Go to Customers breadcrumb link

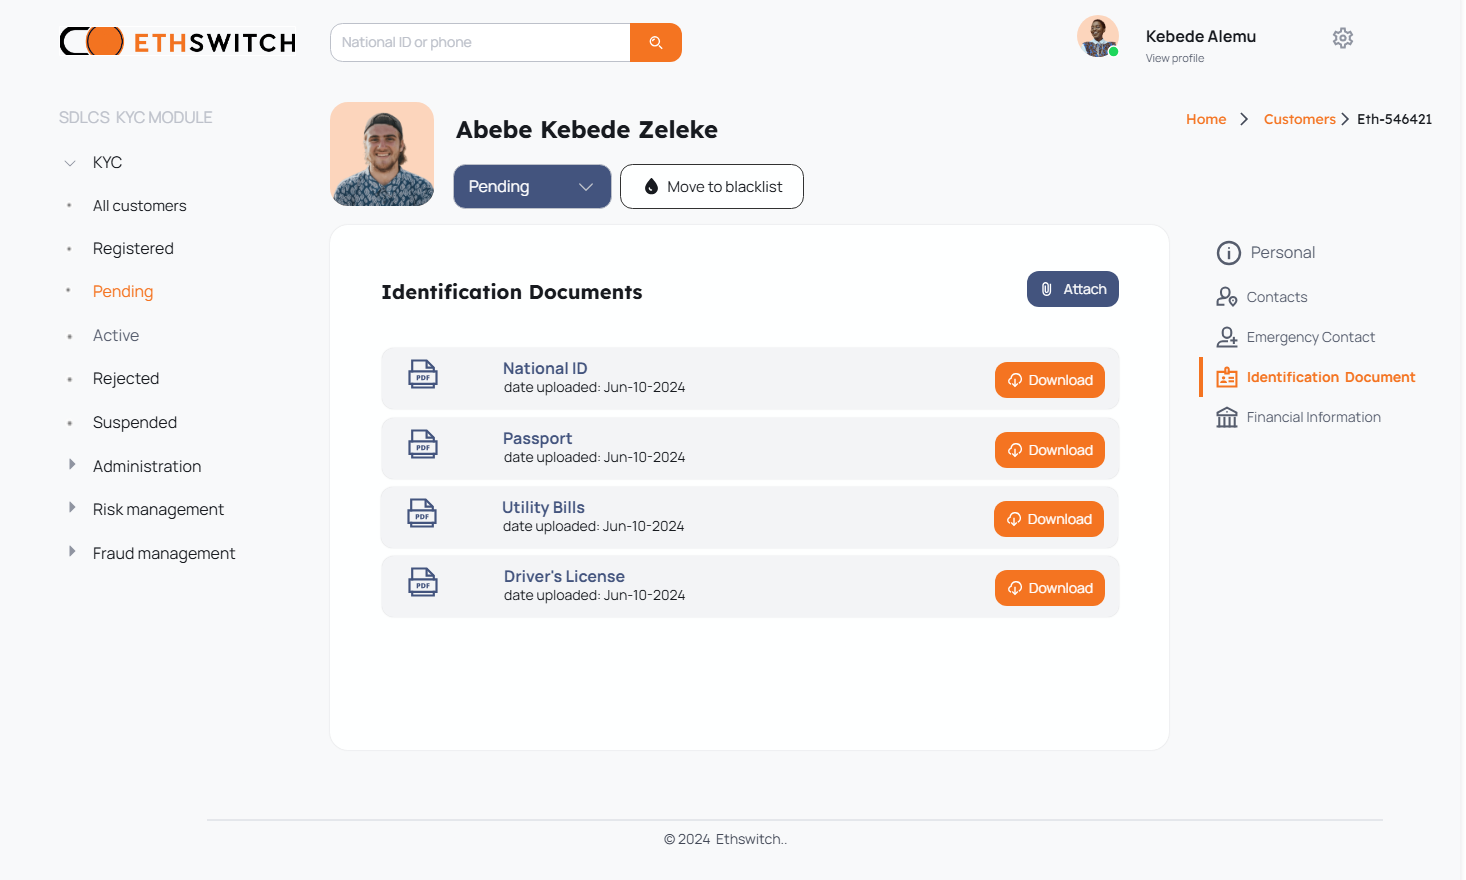click(x=1299, y=119)
